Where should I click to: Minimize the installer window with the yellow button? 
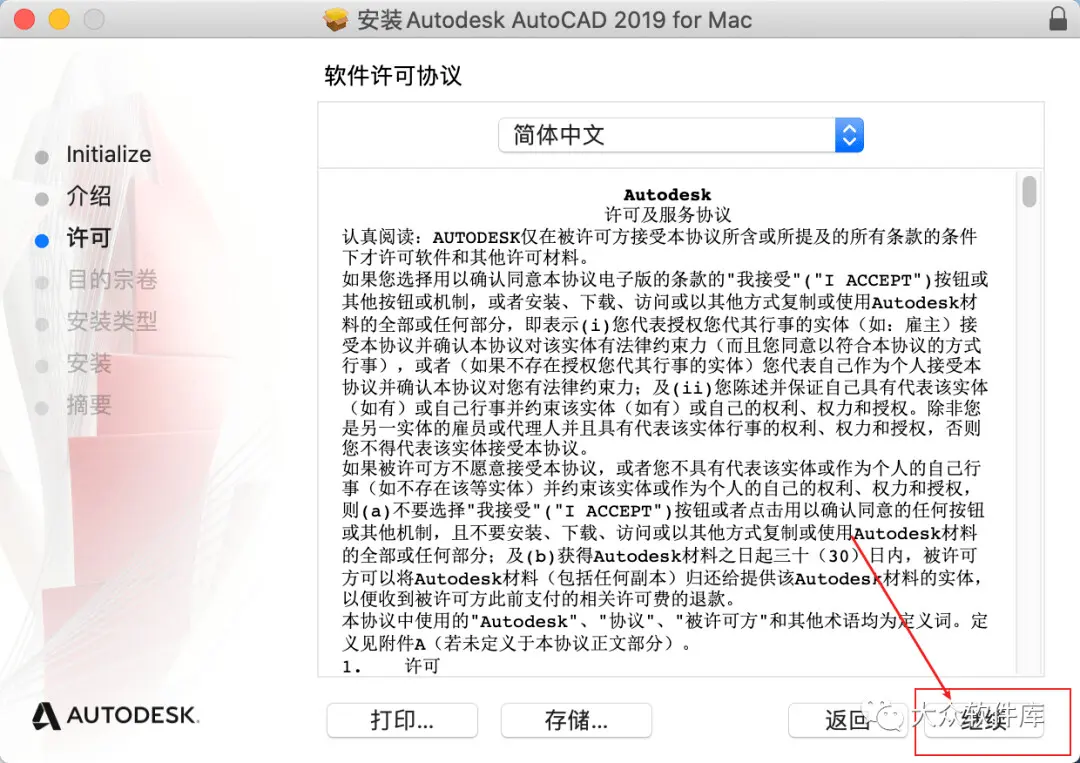click(x=59, y=19)
